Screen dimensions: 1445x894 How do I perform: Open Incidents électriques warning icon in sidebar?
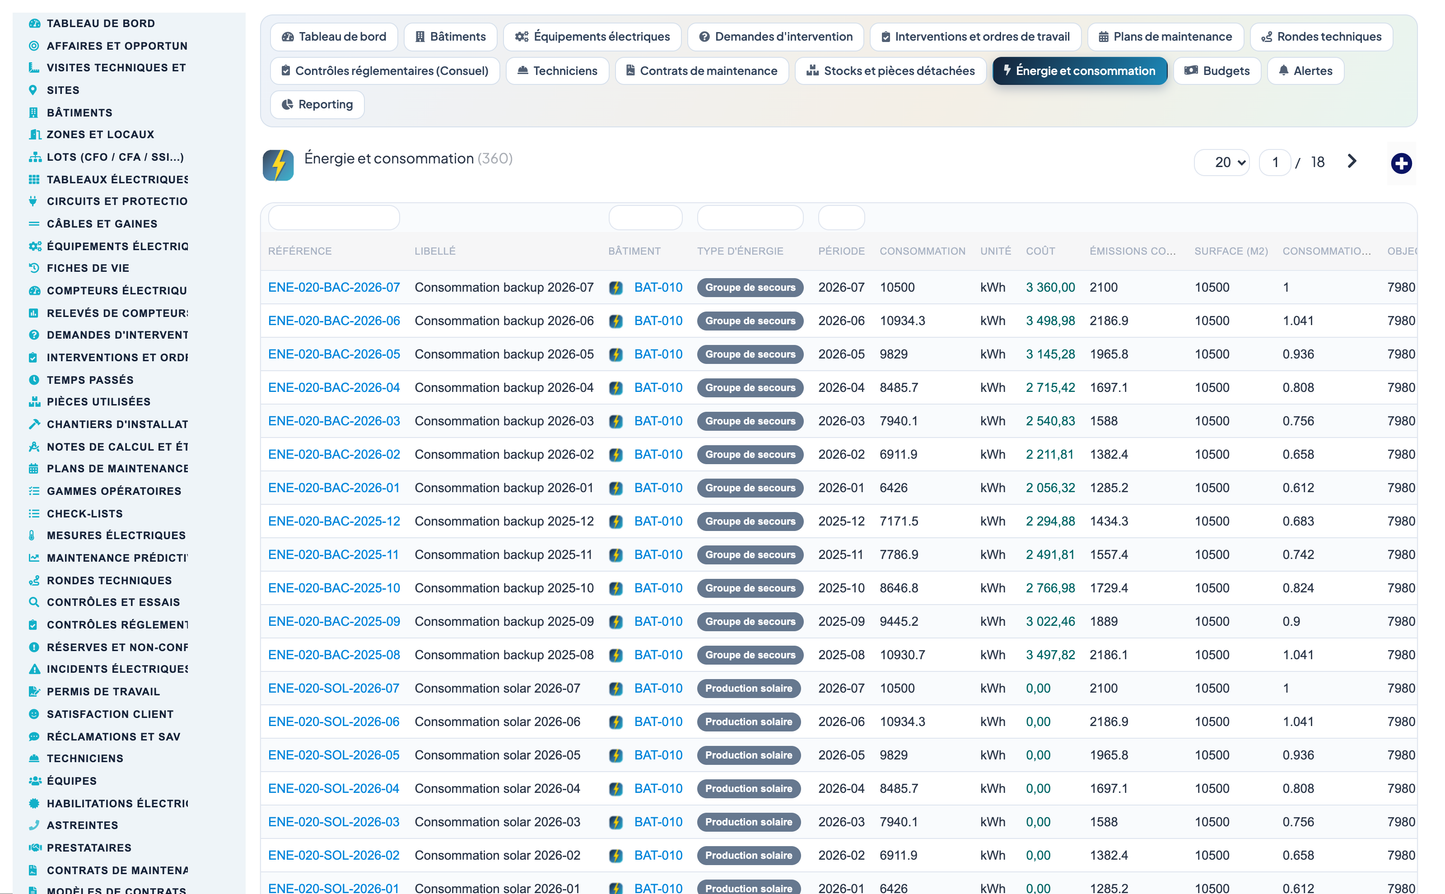click(34, 669)
